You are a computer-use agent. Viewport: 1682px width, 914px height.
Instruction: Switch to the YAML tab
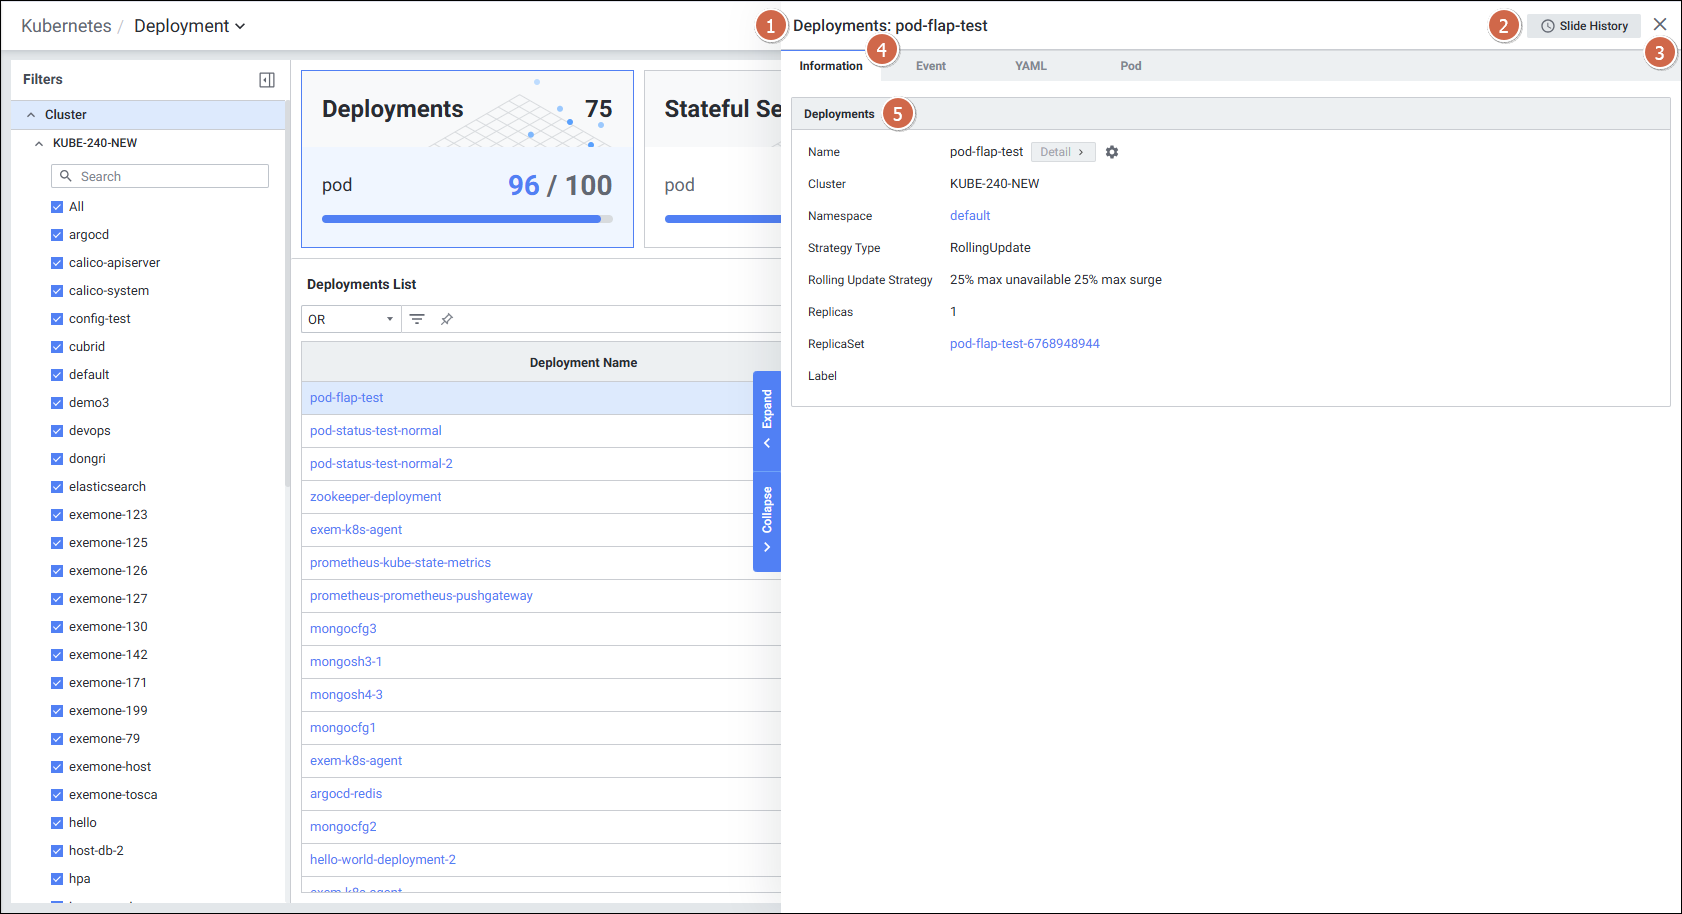1030,66
